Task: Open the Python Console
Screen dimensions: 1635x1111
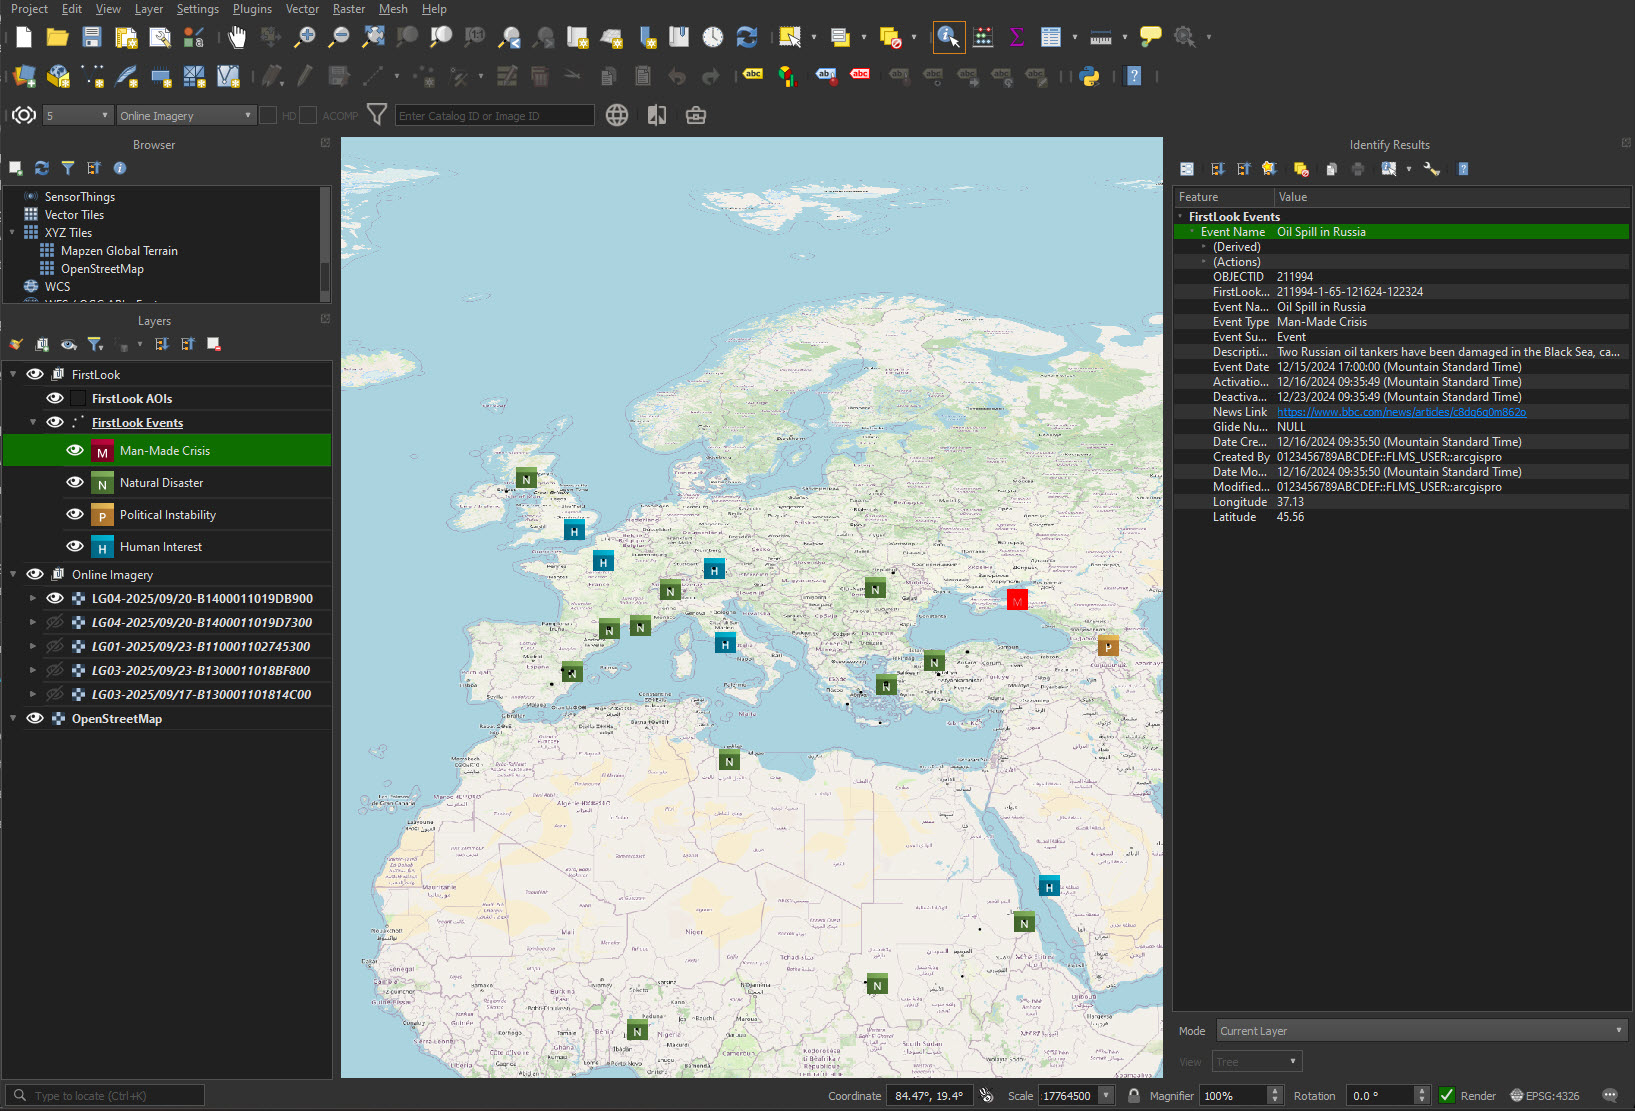Action: (1089, 76)
